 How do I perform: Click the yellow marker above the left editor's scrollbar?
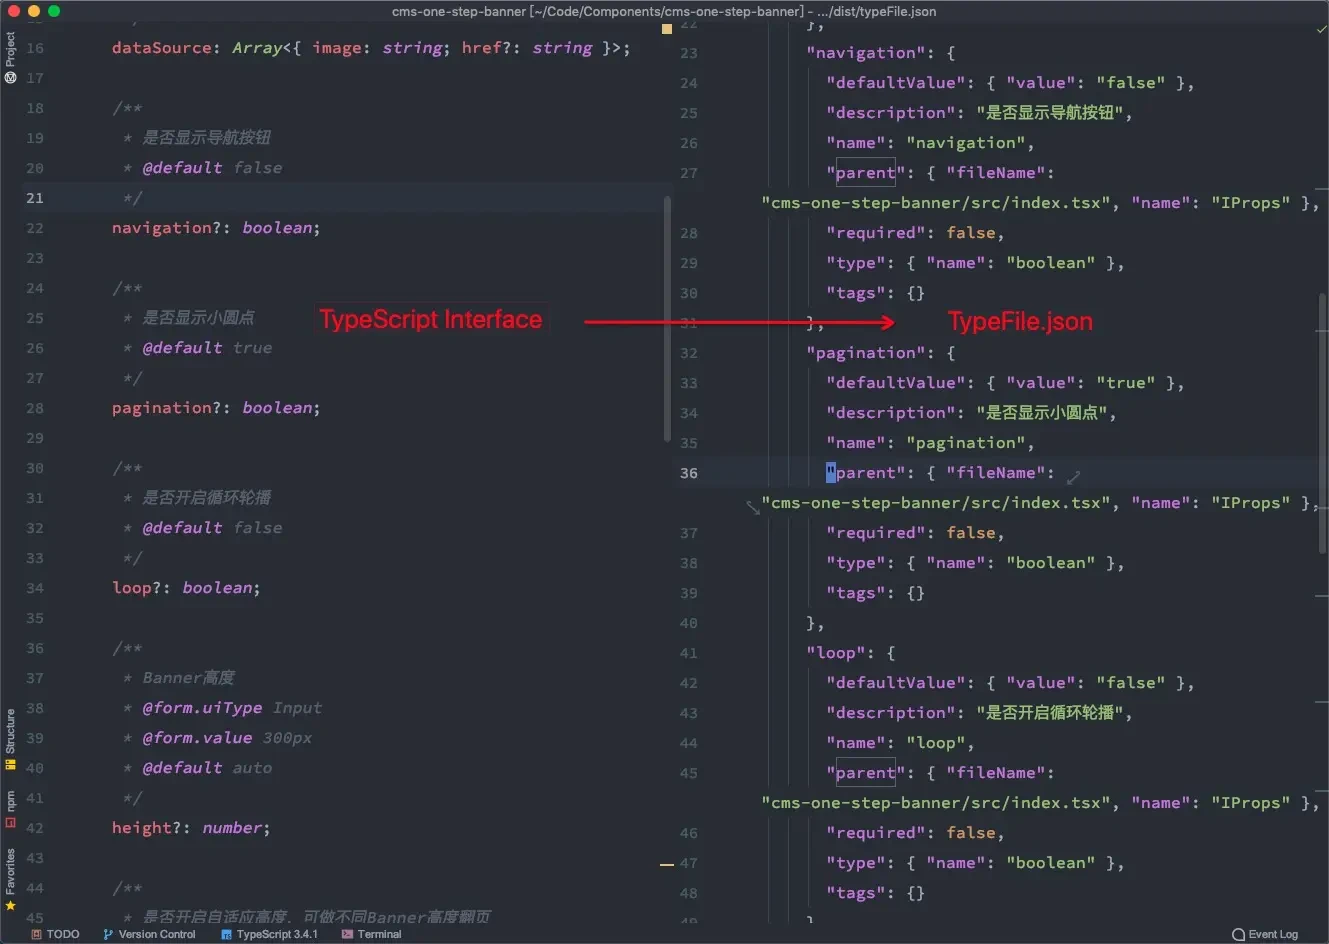pyautogui.click(x=667, y=29)
